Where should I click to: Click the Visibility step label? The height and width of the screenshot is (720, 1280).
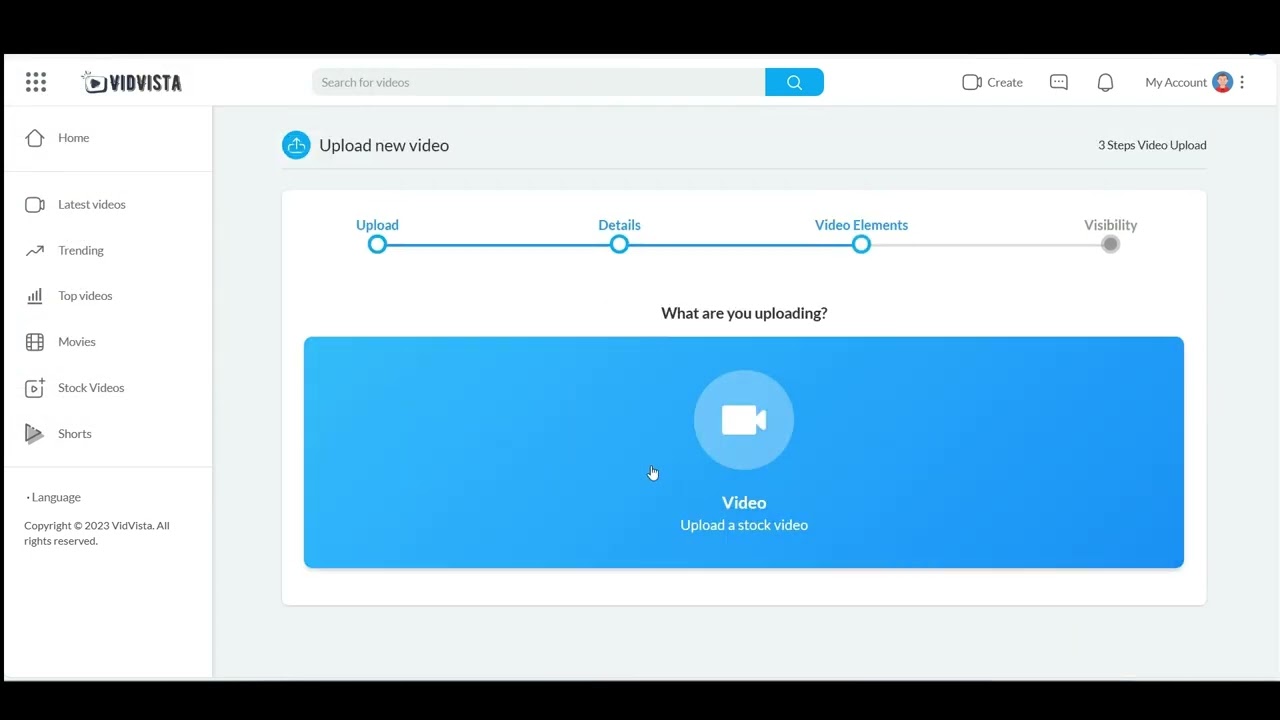(1110, 225)
